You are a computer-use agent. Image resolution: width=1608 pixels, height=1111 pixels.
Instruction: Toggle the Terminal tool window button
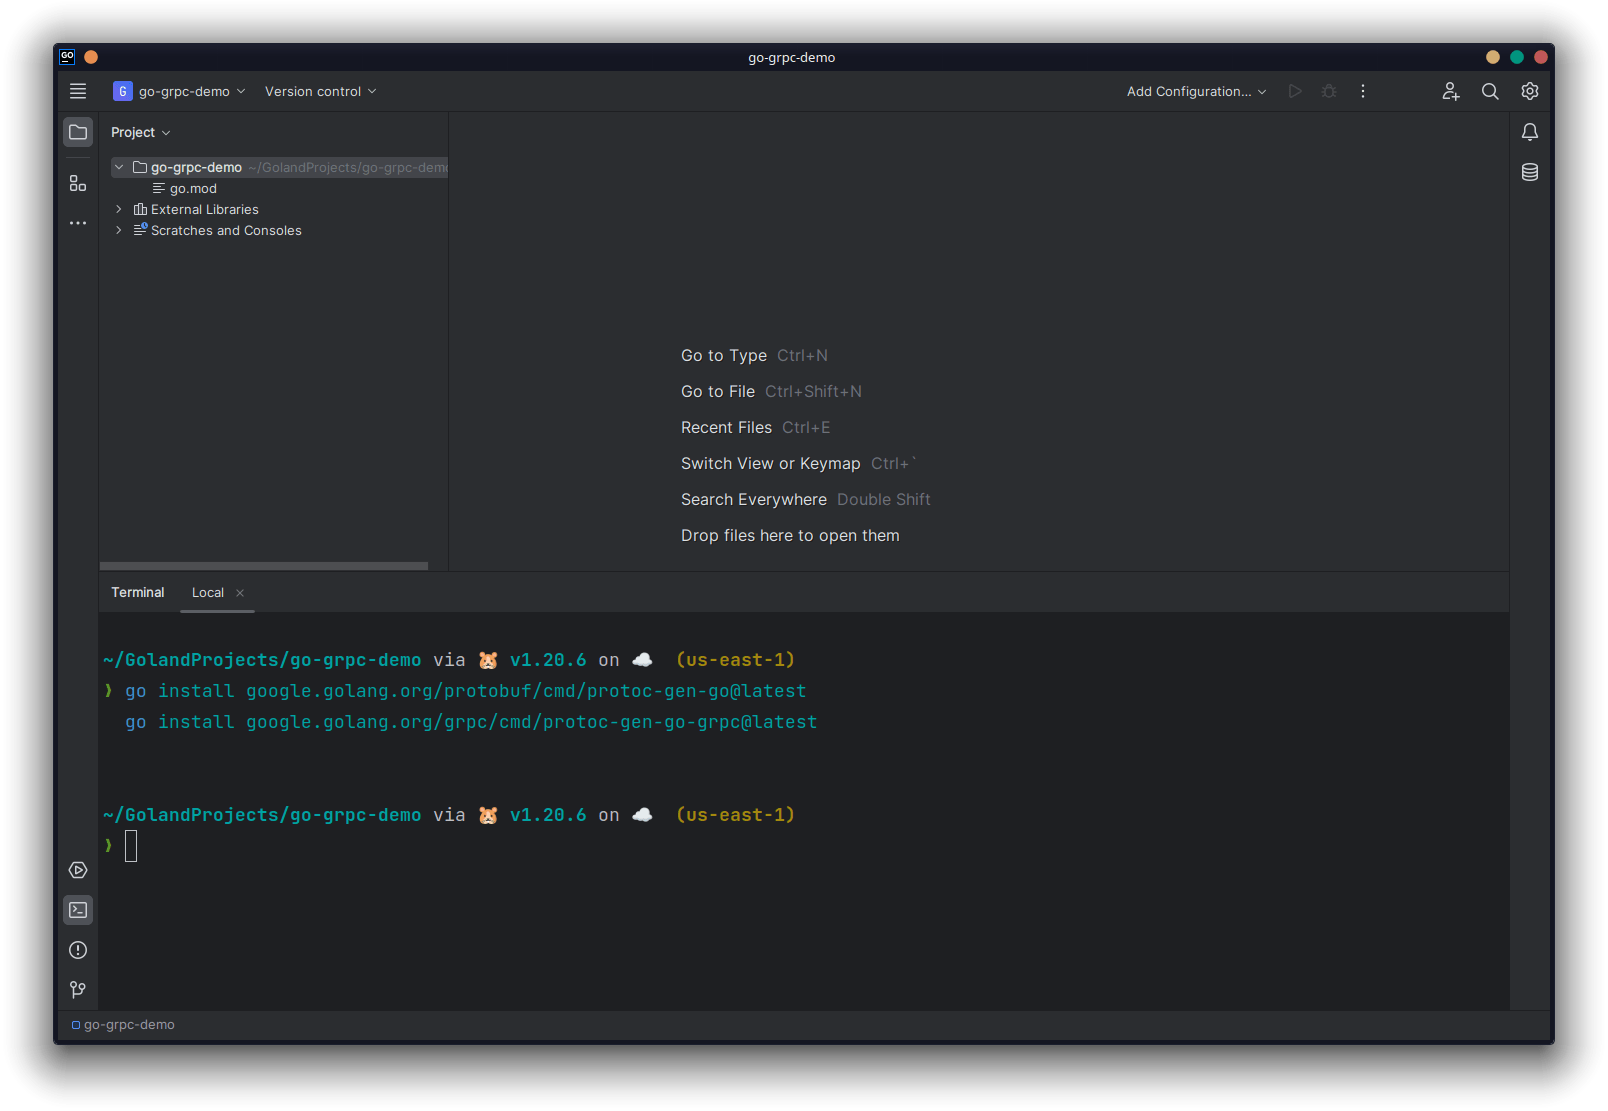click(78, 910)
